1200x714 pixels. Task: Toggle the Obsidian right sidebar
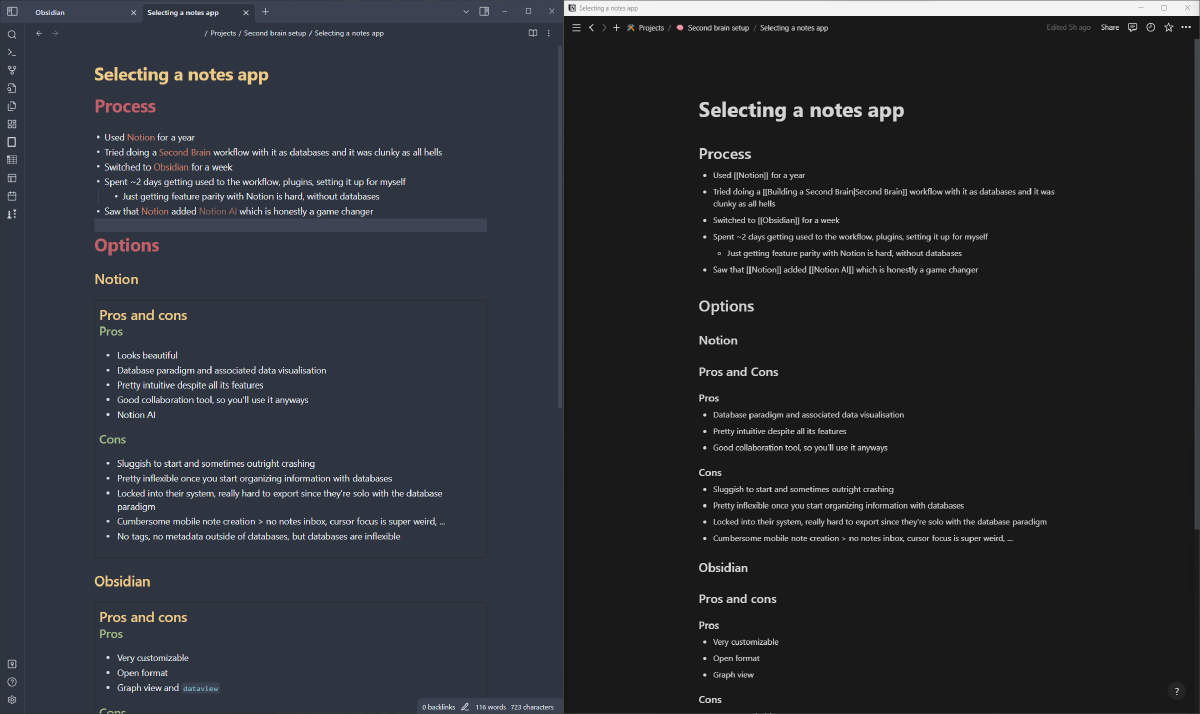pos(484,12)
